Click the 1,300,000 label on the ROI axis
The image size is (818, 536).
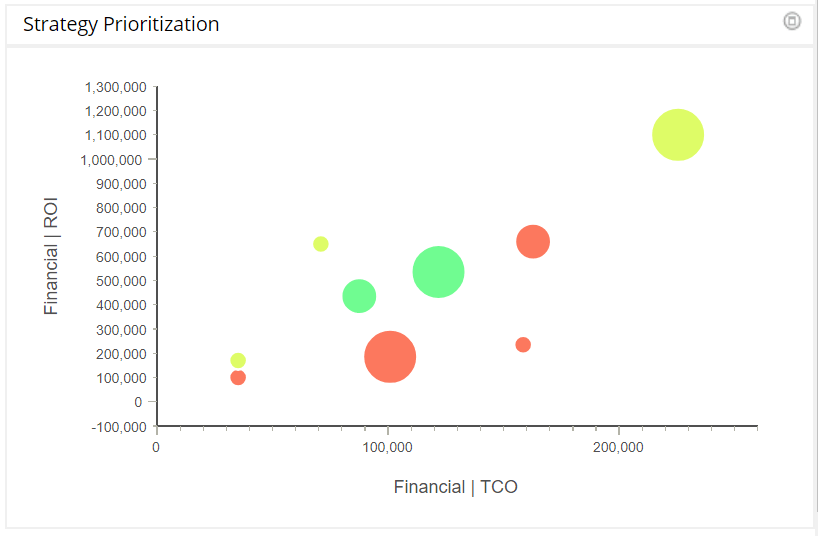tap(115, 87)
